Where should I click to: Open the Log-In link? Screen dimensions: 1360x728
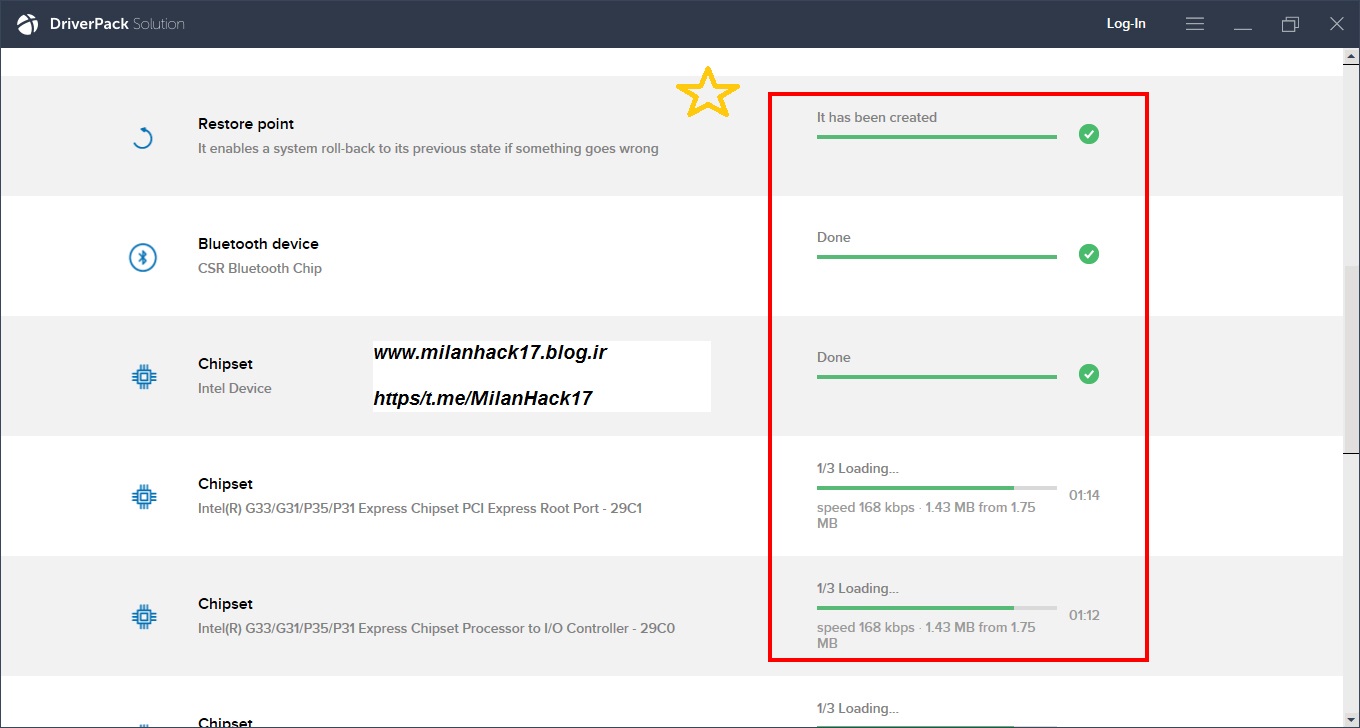click(1126, 24)
